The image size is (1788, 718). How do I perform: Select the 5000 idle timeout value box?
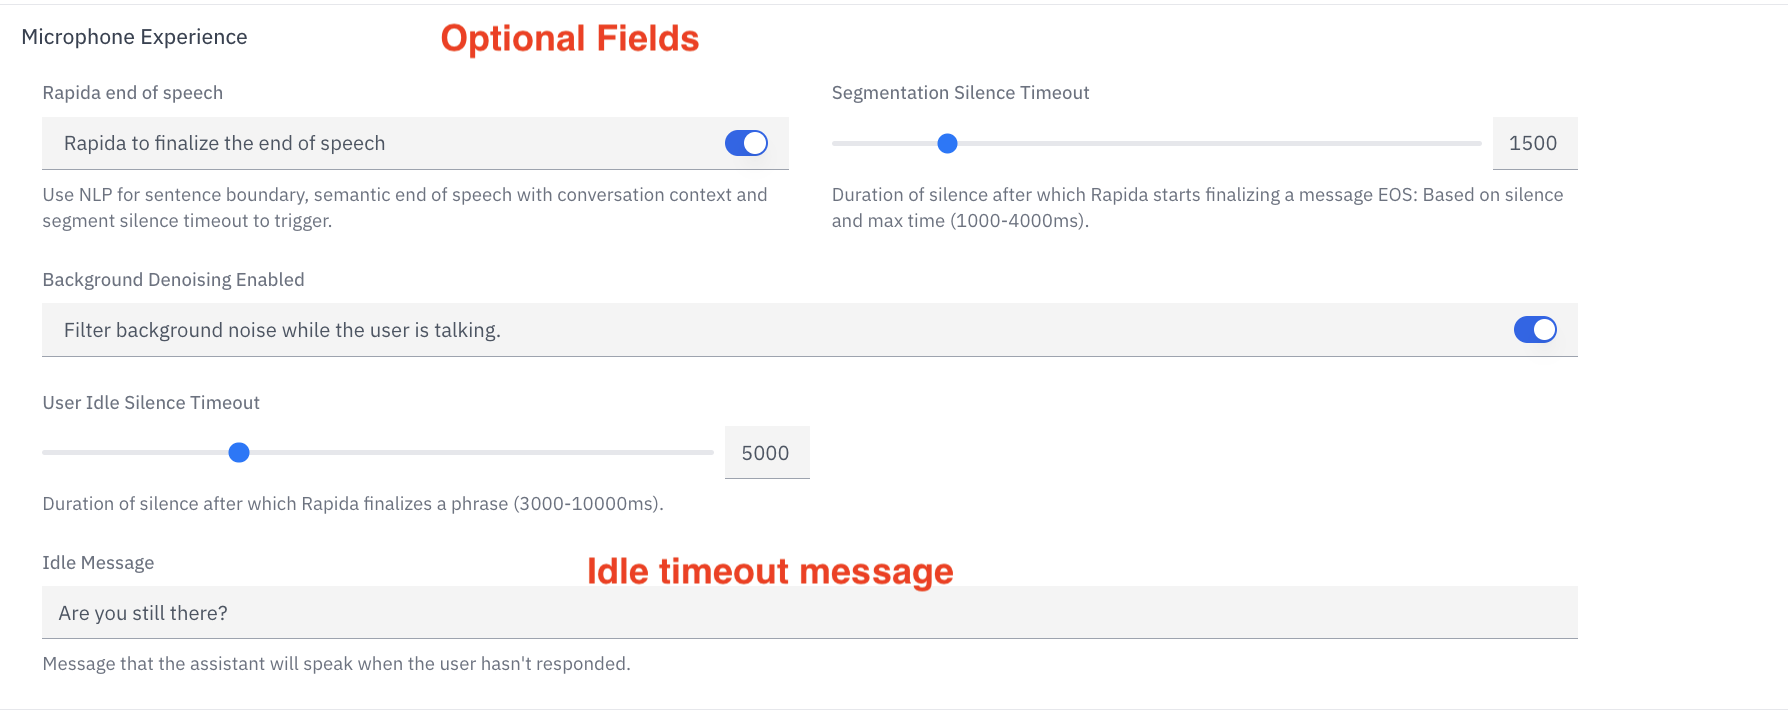(766, 452)
